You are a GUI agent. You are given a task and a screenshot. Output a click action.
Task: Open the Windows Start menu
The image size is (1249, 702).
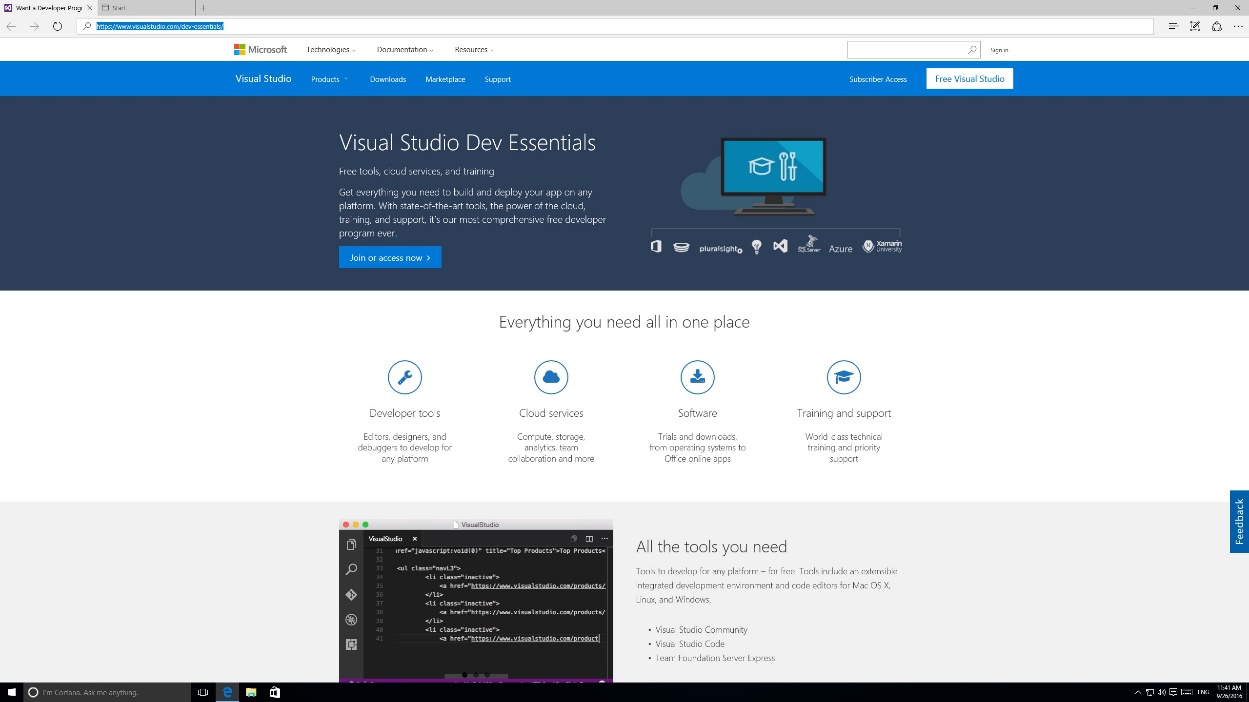tap(11, 692)
